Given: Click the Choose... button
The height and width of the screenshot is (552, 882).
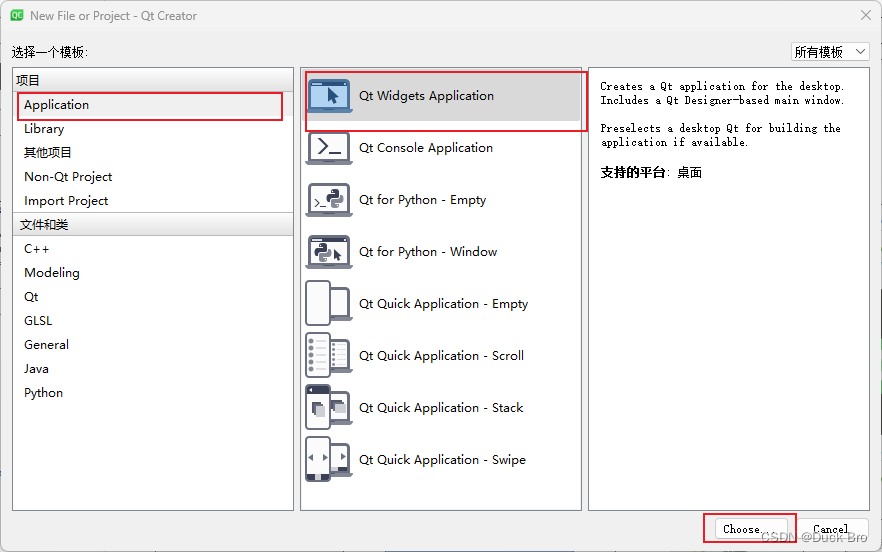Looking at the screenshot, I should pyautogui.click(x=750, y=529).
